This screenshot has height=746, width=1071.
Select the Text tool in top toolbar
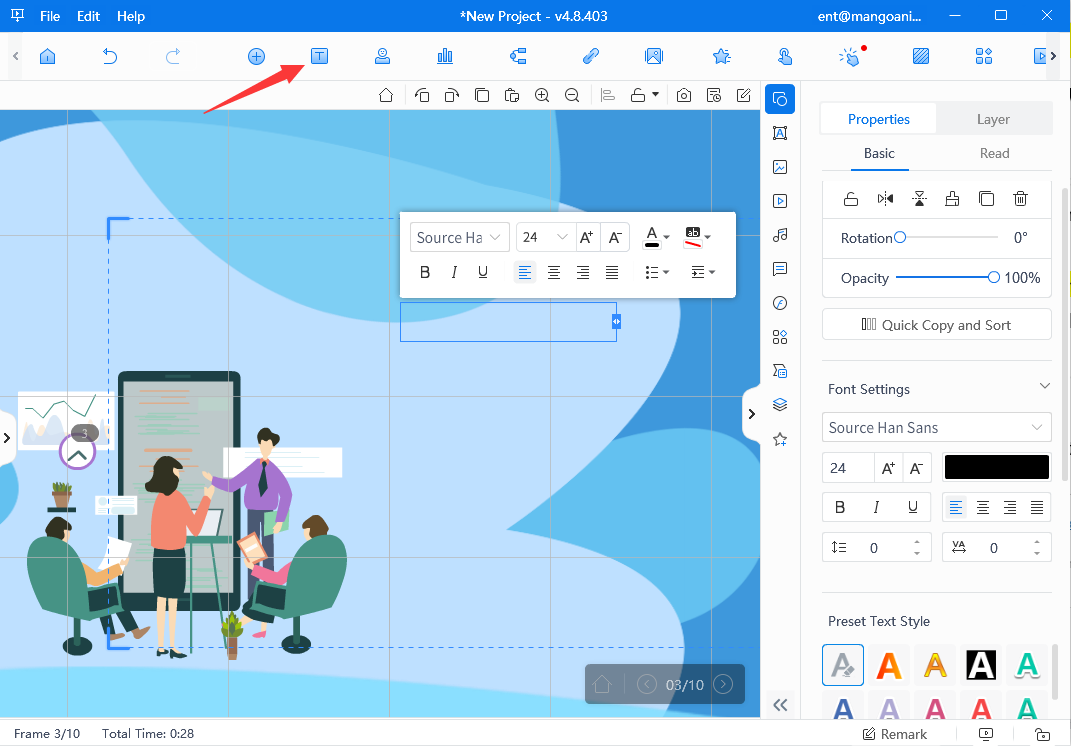[319, 56]
